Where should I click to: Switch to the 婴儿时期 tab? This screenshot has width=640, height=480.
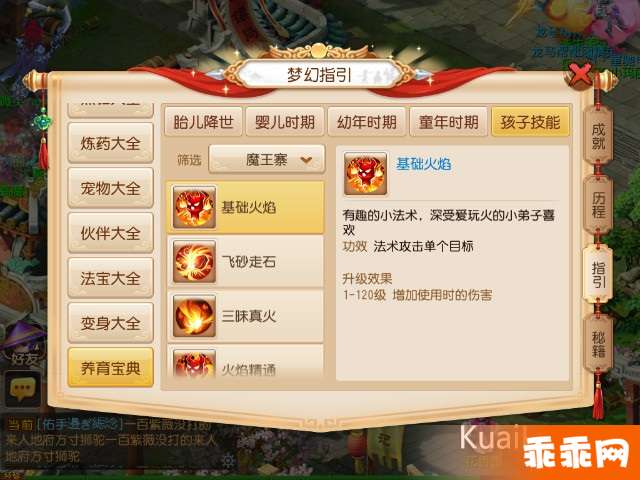tap(285, 122)
